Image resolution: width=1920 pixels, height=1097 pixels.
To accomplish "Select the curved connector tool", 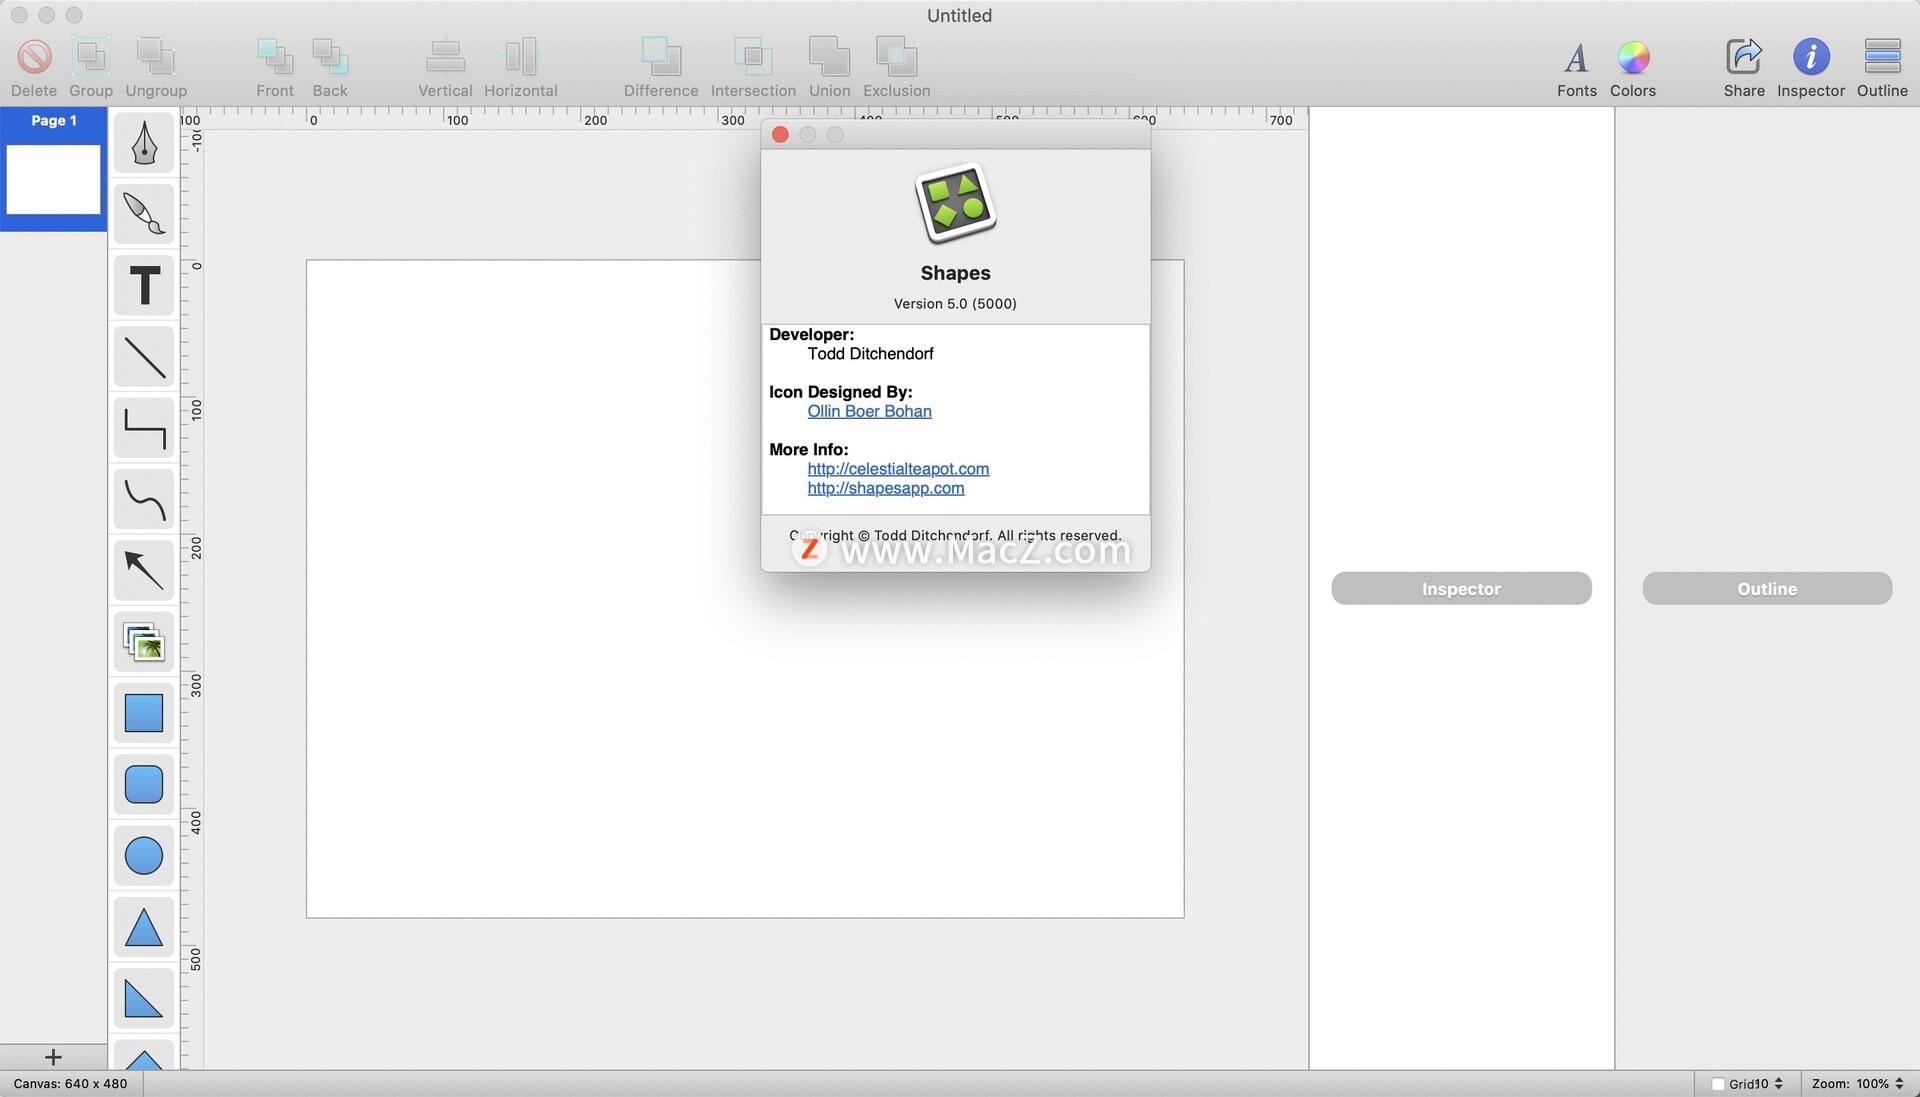I will (144, 500).
